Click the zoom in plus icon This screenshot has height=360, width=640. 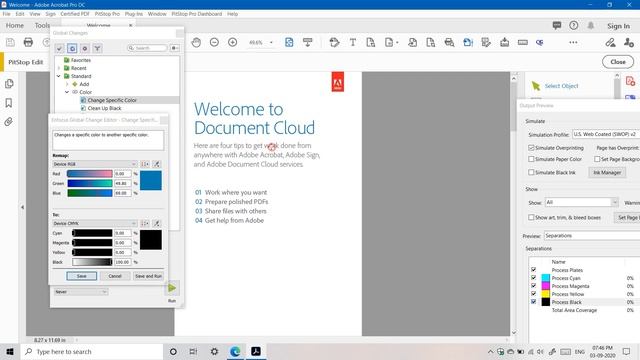click(x=233, y=42)
